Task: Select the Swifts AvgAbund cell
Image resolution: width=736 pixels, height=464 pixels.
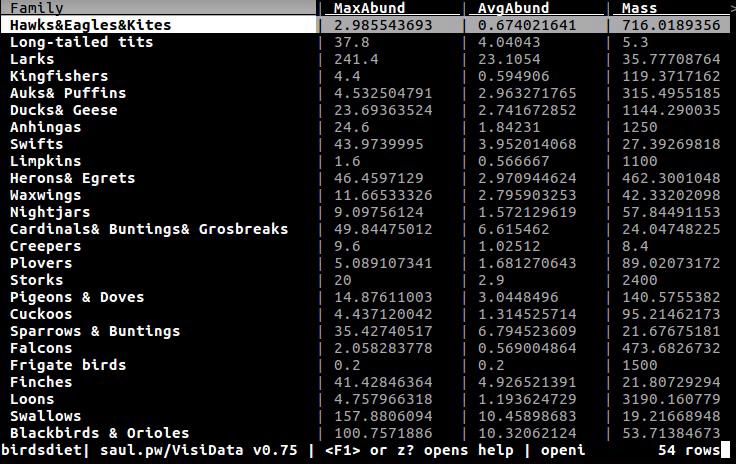Action: point(527,144)
